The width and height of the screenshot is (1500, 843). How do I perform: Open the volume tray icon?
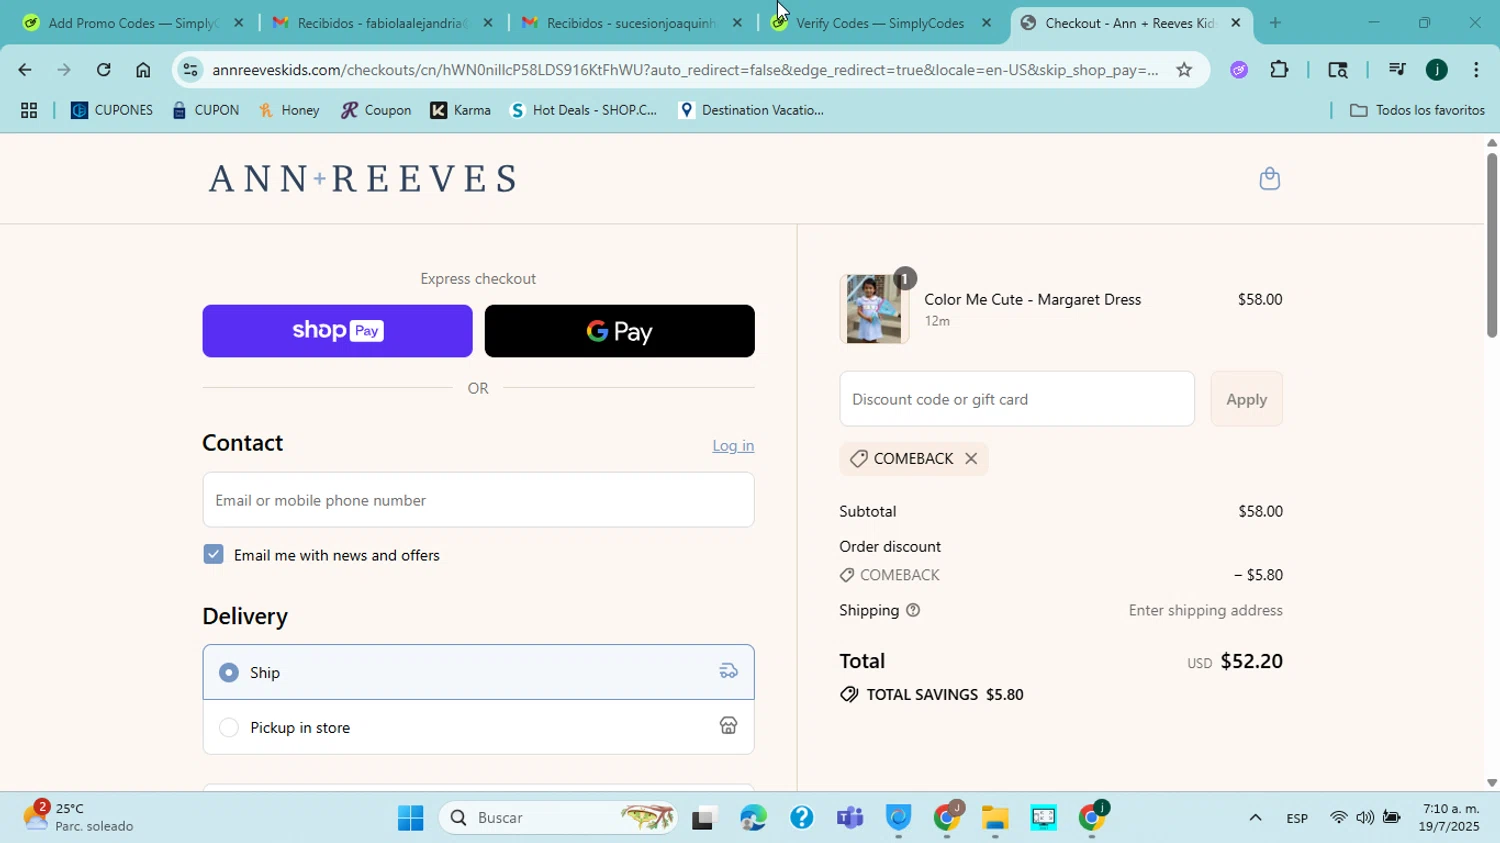tap(1364, 819)
